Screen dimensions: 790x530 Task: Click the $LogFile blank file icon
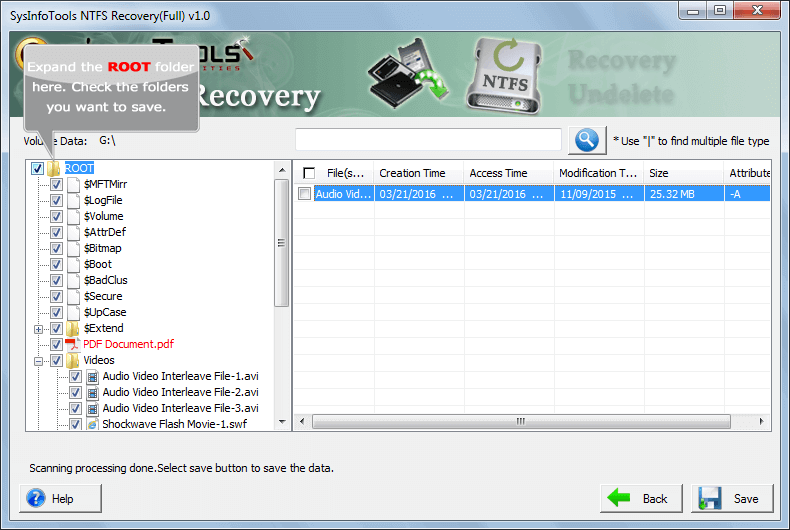tap(74, 201)
